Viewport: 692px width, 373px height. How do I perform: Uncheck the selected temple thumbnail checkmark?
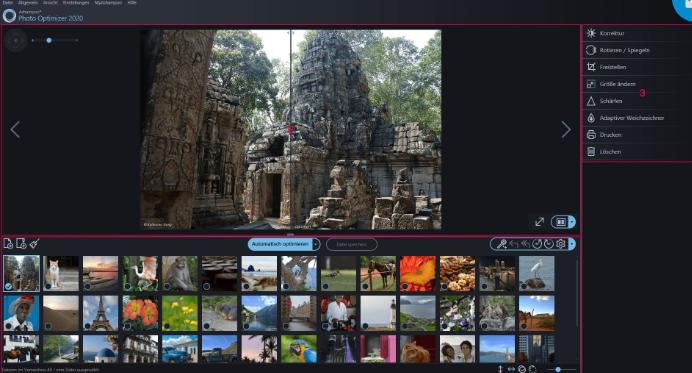tap(8, 286)
